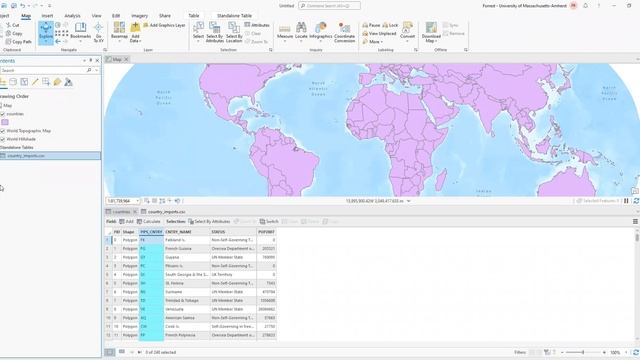Switch to the Table contextual tab
The height and width of the screenshot is (360, 640).
[194, 16]
